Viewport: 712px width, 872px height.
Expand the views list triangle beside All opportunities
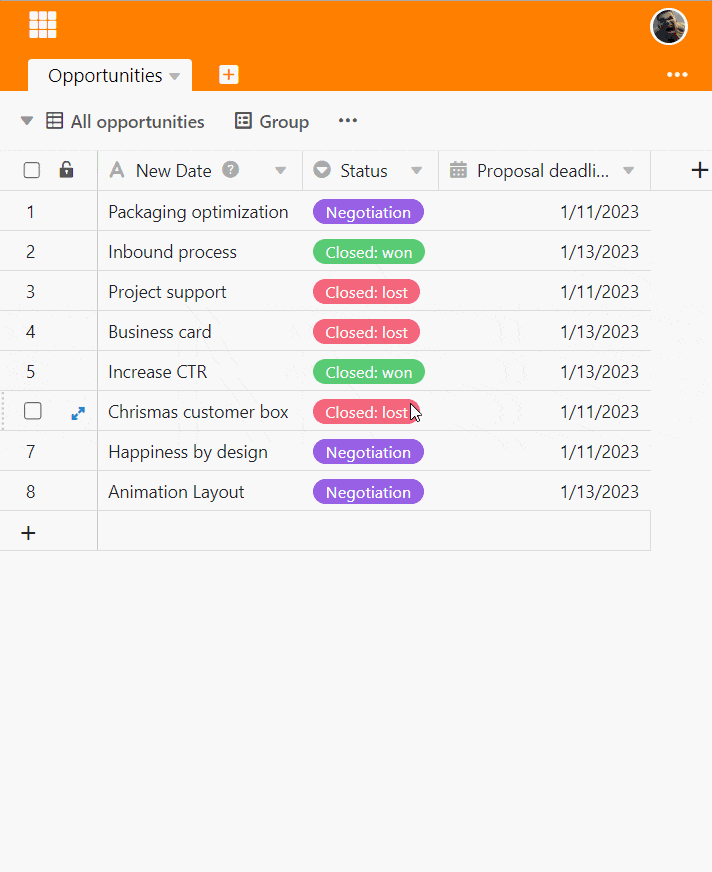[27, 122]
